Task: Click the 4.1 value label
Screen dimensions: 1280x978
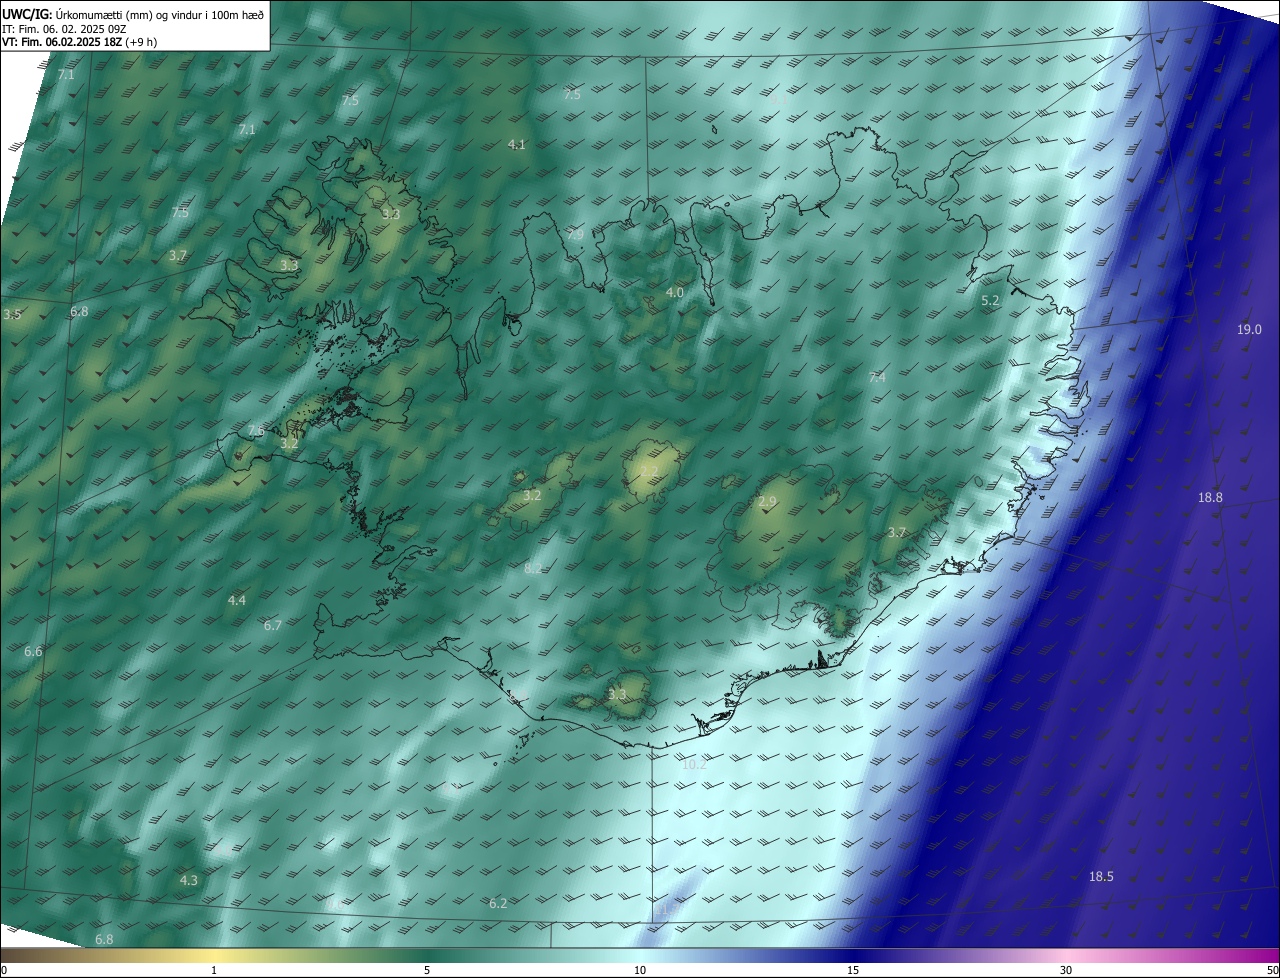Action: [516, 145]
